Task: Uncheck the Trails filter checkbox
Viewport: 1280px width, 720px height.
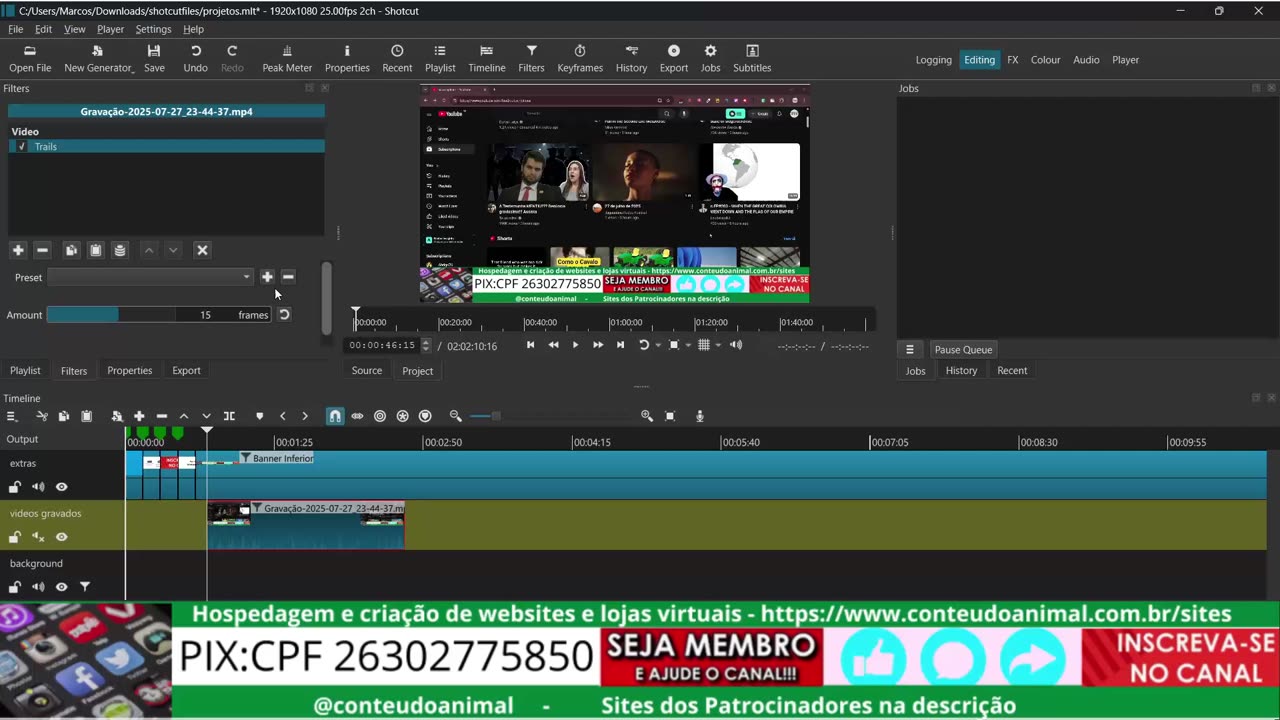Action: (x=22, y=147)
